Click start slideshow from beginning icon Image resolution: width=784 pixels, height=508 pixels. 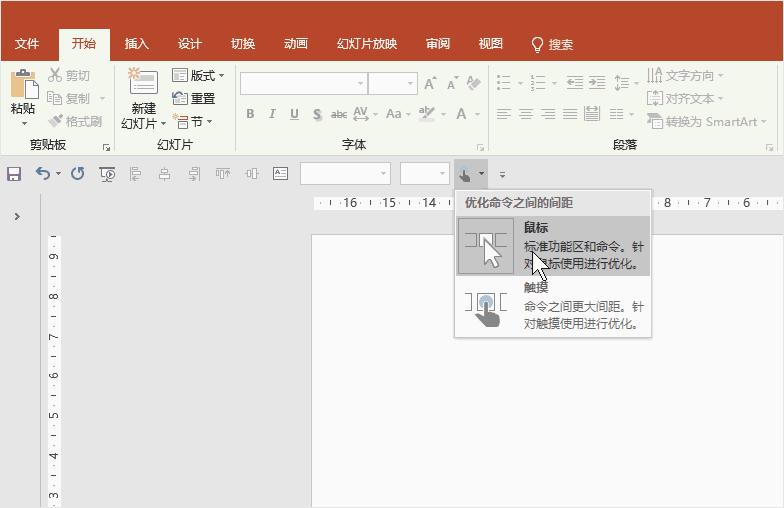tap(107, 174)
